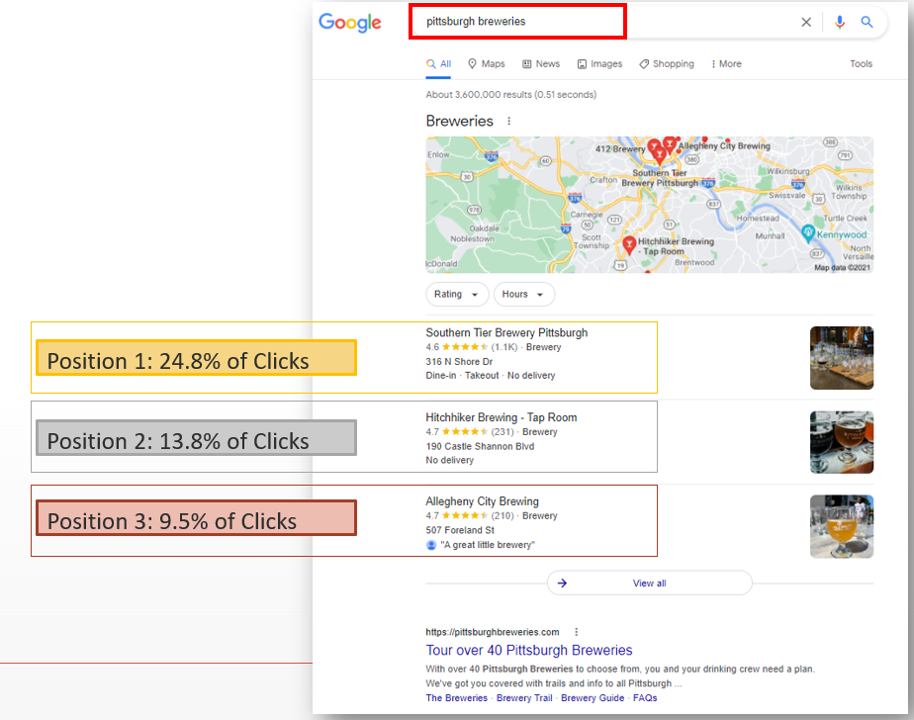914x720 pixels.
Task: Select the All results tab
Action: point(439,64)
